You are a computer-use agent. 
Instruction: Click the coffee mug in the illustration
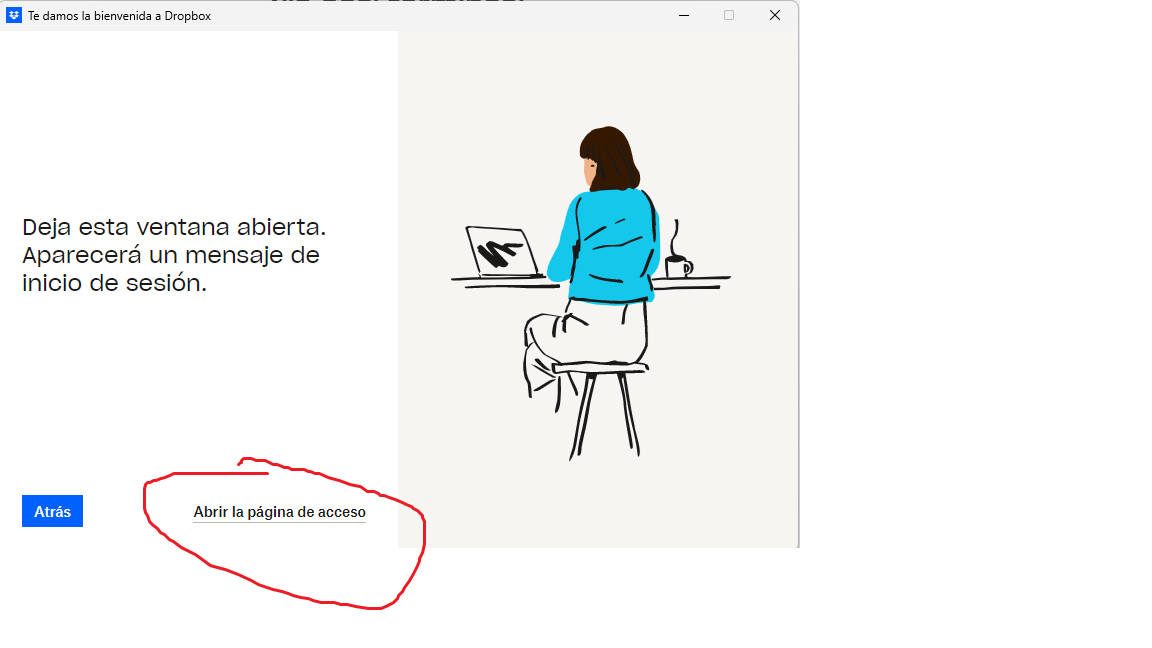point(677,267)
